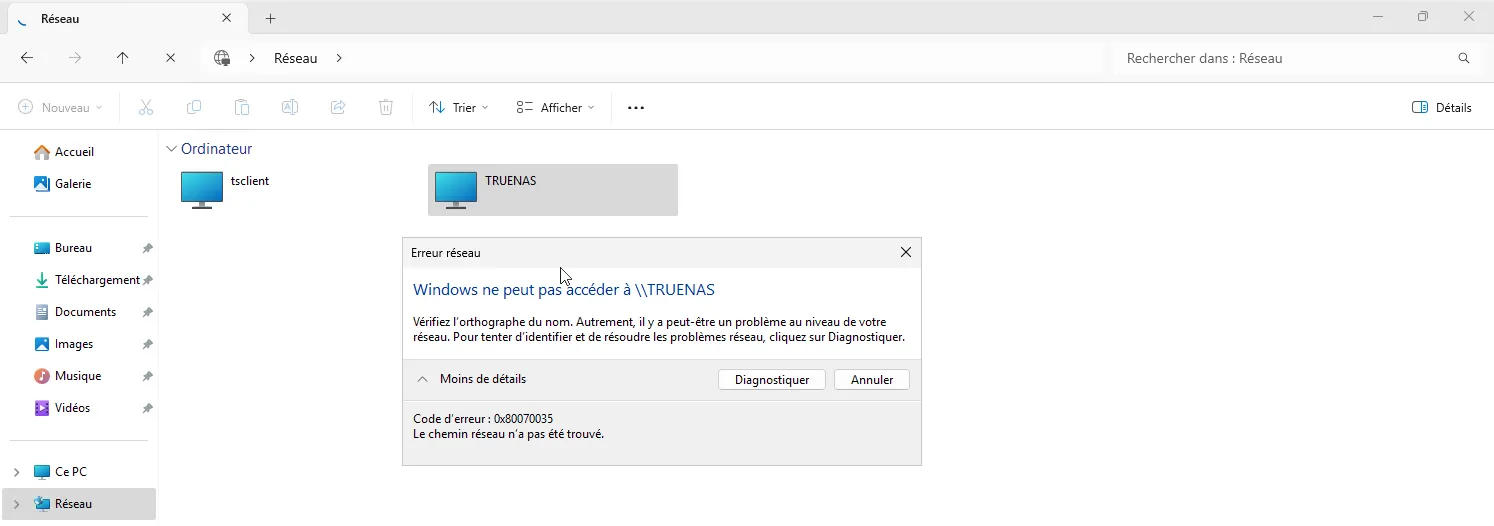Screen dimensions: 1494x526
Task: Navigate back with the left arrow
Action: [x=27, y=58]
